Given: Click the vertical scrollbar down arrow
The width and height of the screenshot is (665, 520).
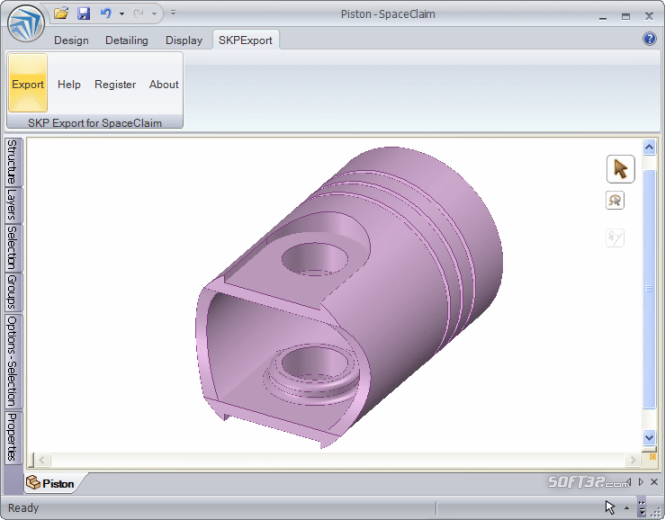Looking at the screenshot, I should click(649, 437).
